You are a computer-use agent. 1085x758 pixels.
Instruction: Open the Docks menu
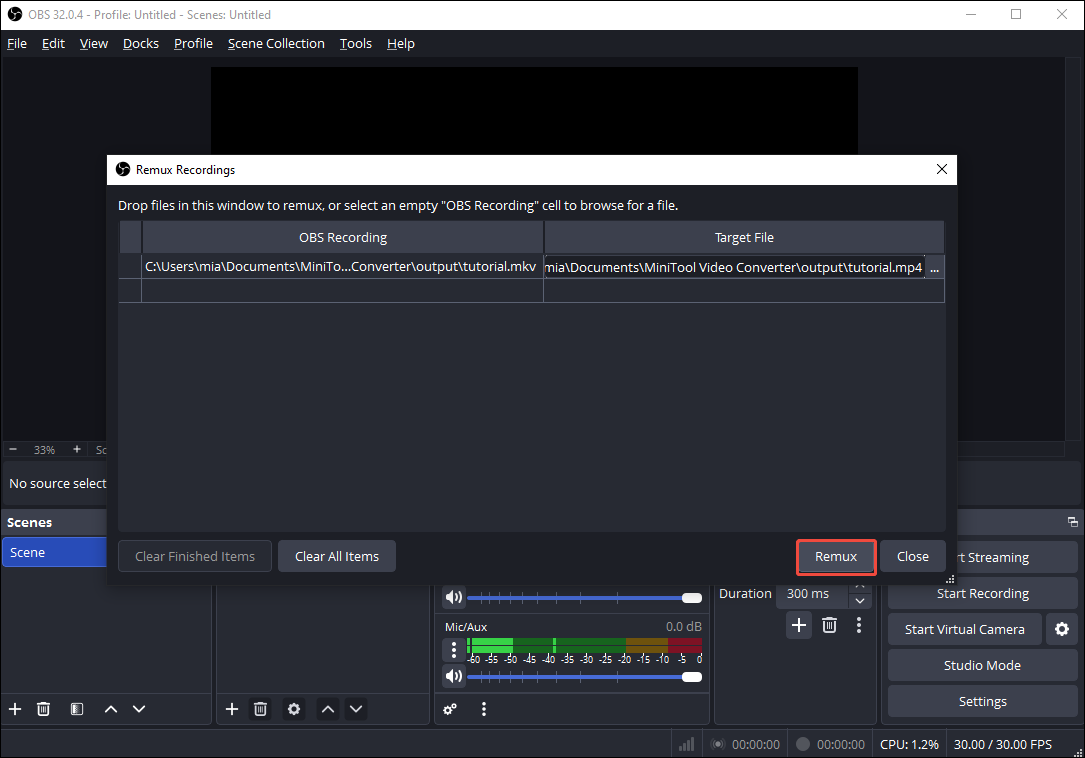(x=140, y=43)
